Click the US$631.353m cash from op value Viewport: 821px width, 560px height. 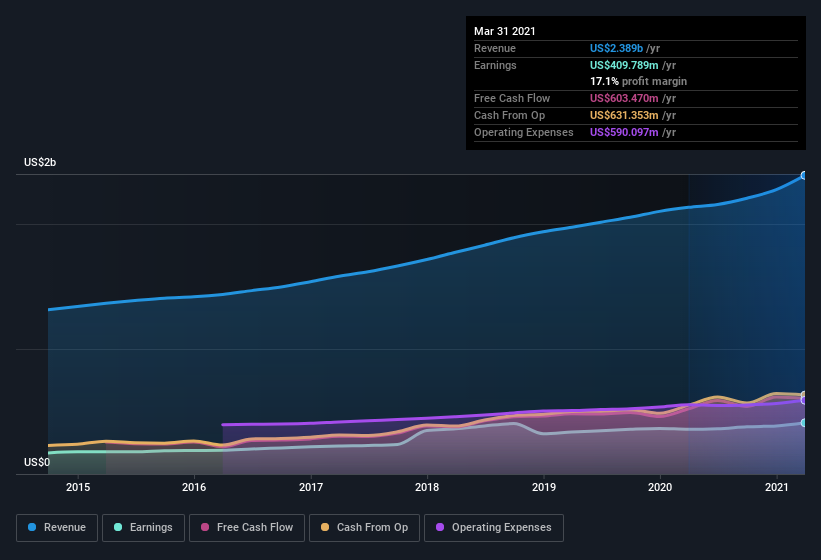point(624,115)
